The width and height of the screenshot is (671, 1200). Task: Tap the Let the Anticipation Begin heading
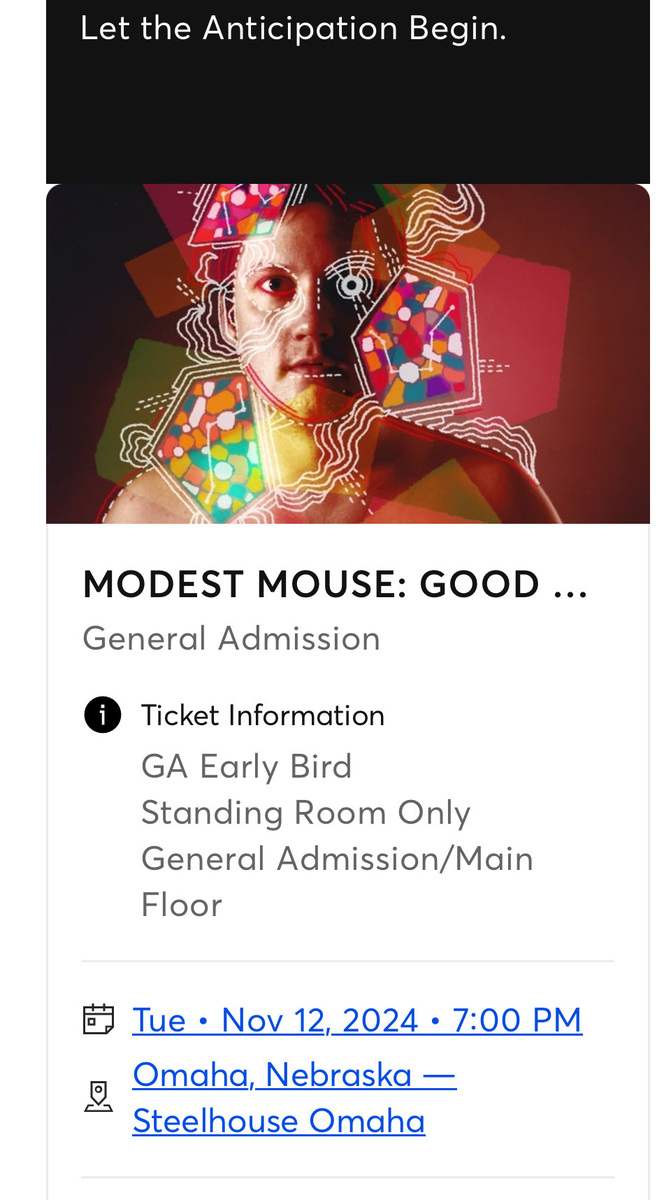point(293,27)
